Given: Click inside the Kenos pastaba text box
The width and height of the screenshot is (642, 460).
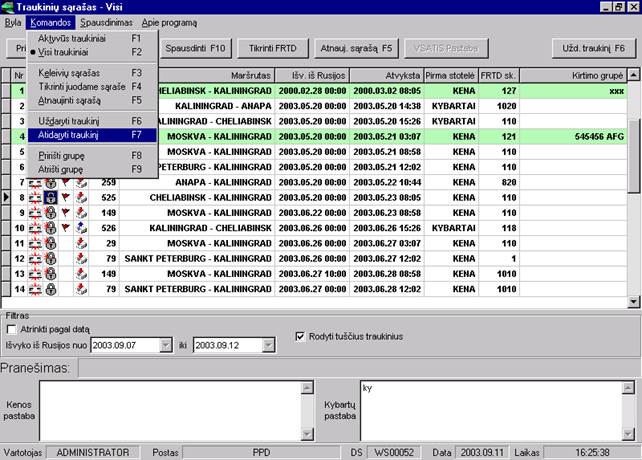Looking at the screenshot, I should tap(171, 410).
